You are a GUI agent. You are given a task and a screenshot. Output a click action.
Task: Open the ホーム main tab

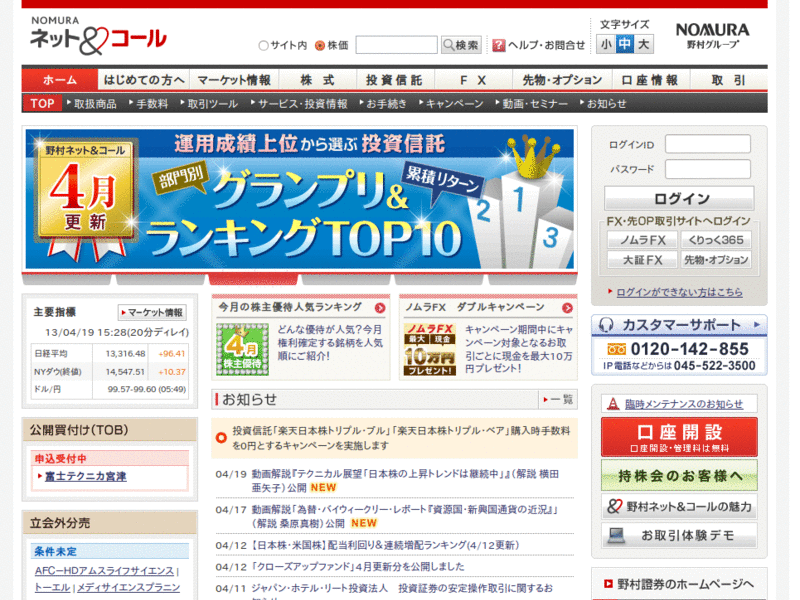pos(60,80)
